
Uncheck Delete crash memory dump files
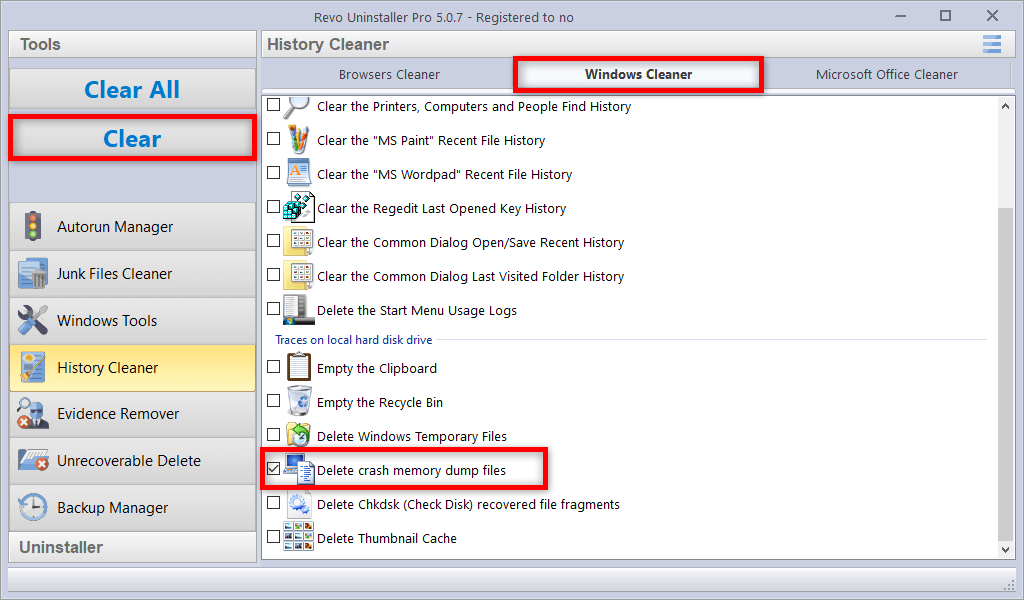(274, 468)
